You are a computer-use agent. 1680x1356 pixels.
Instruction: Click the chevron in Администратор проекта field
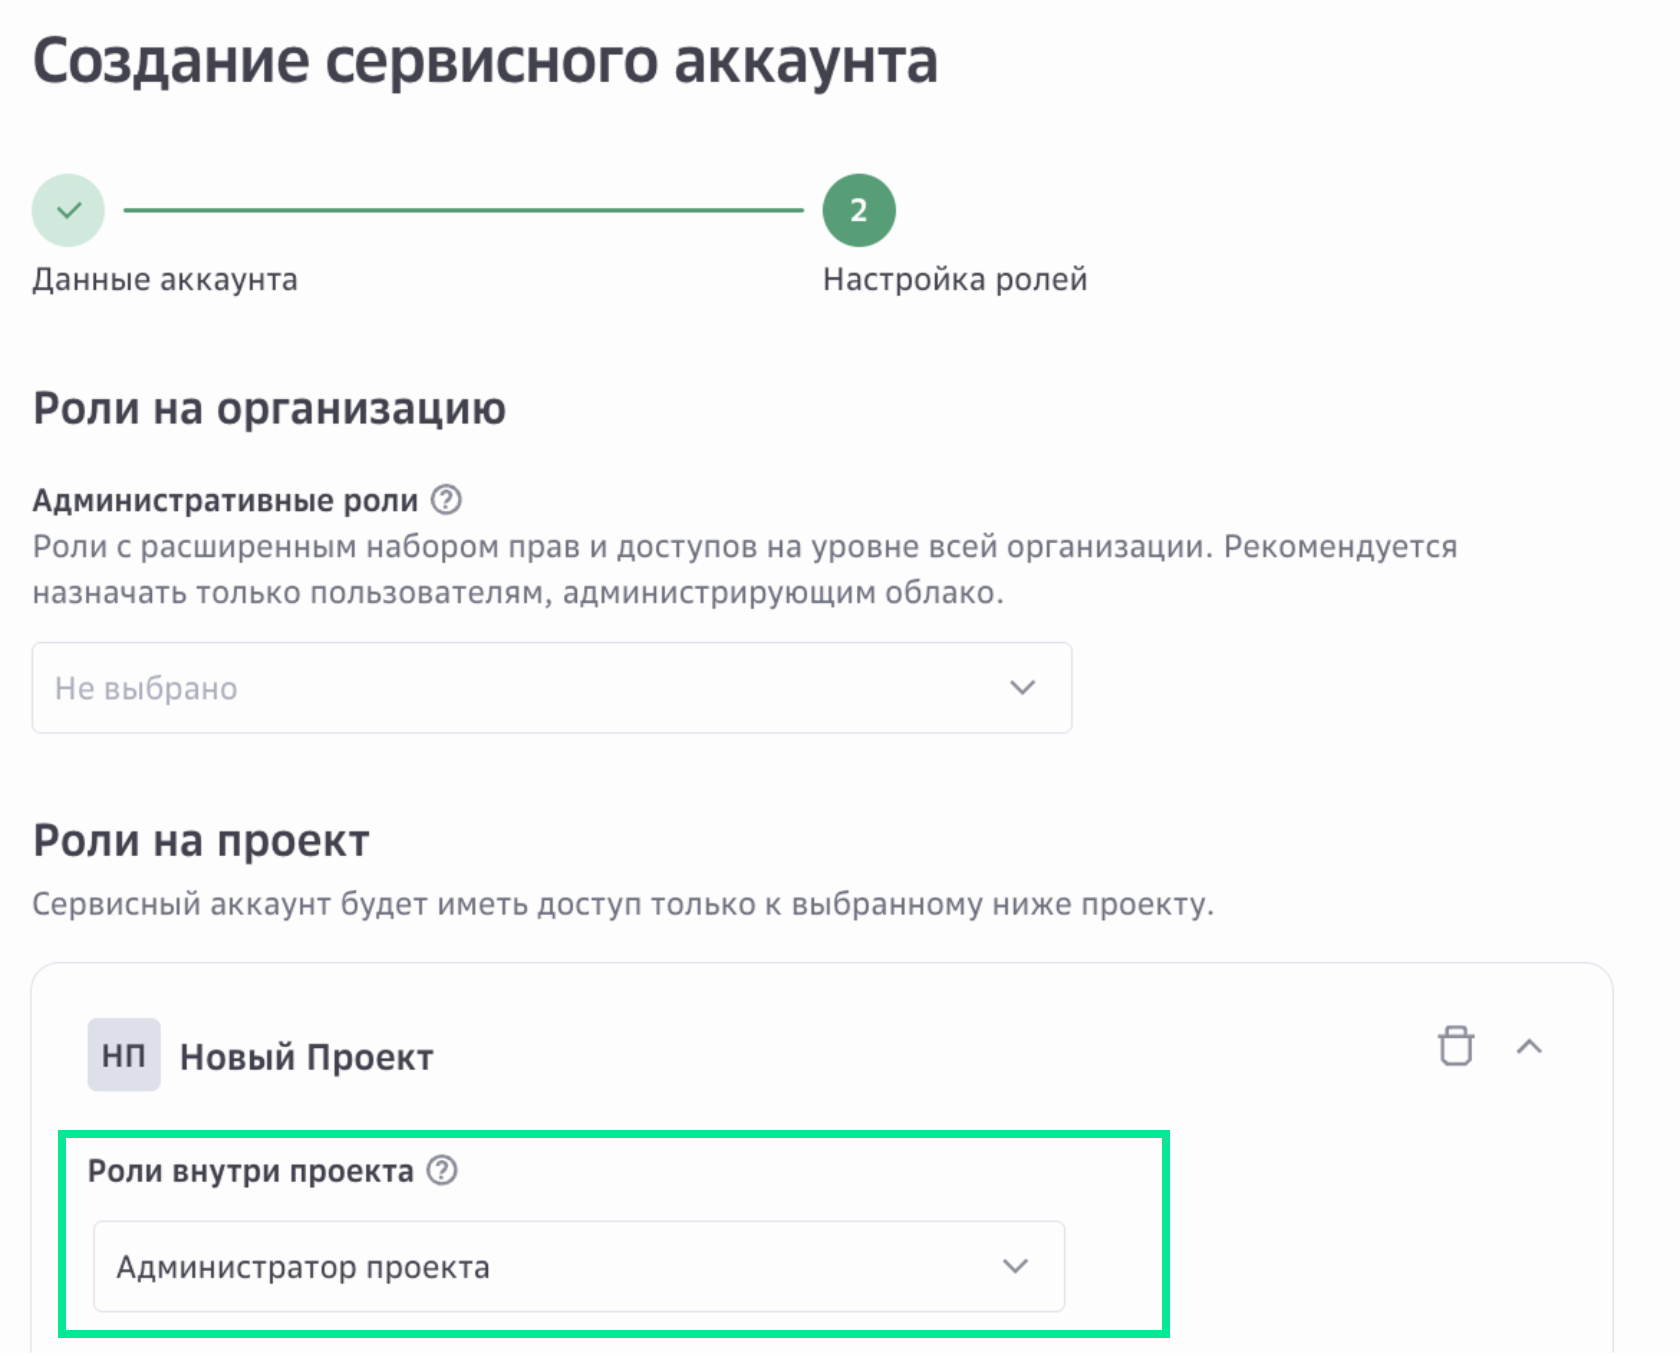pos(1015,1267)
